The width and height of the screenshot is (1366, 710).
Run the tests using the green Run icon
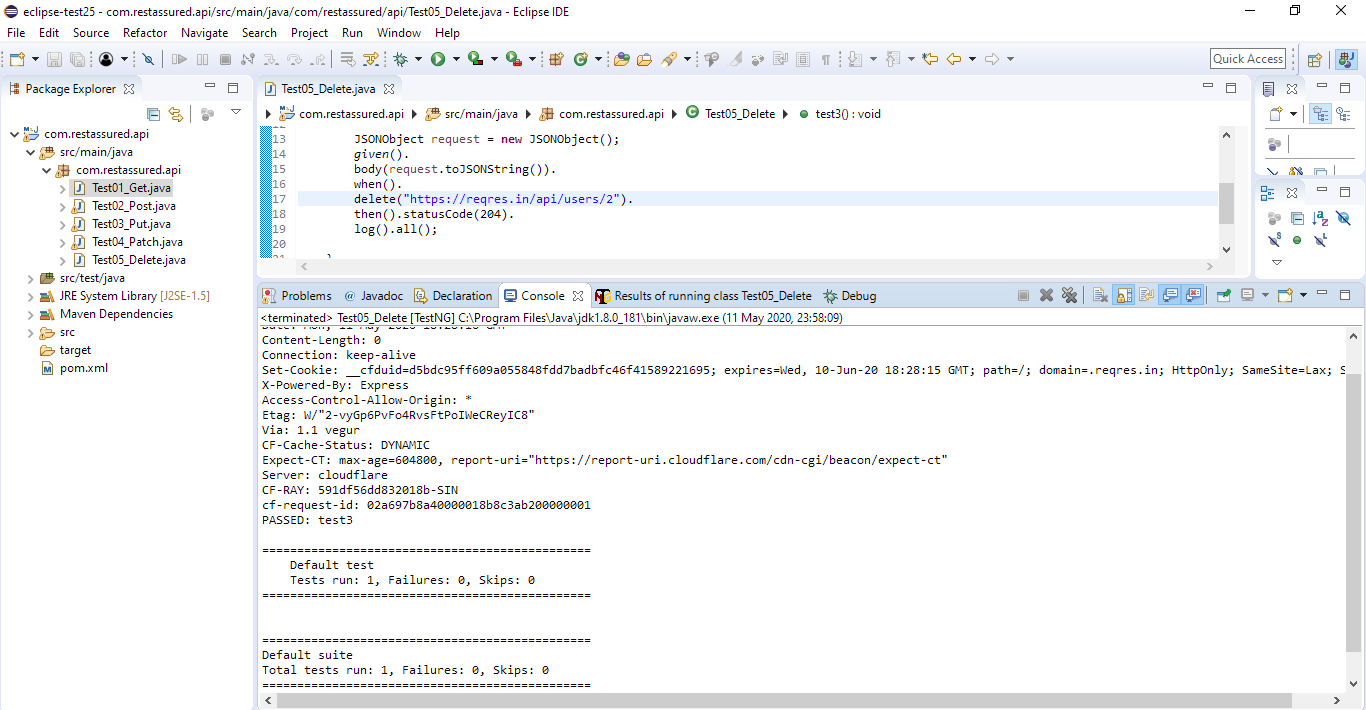click(x=438, y=58)
